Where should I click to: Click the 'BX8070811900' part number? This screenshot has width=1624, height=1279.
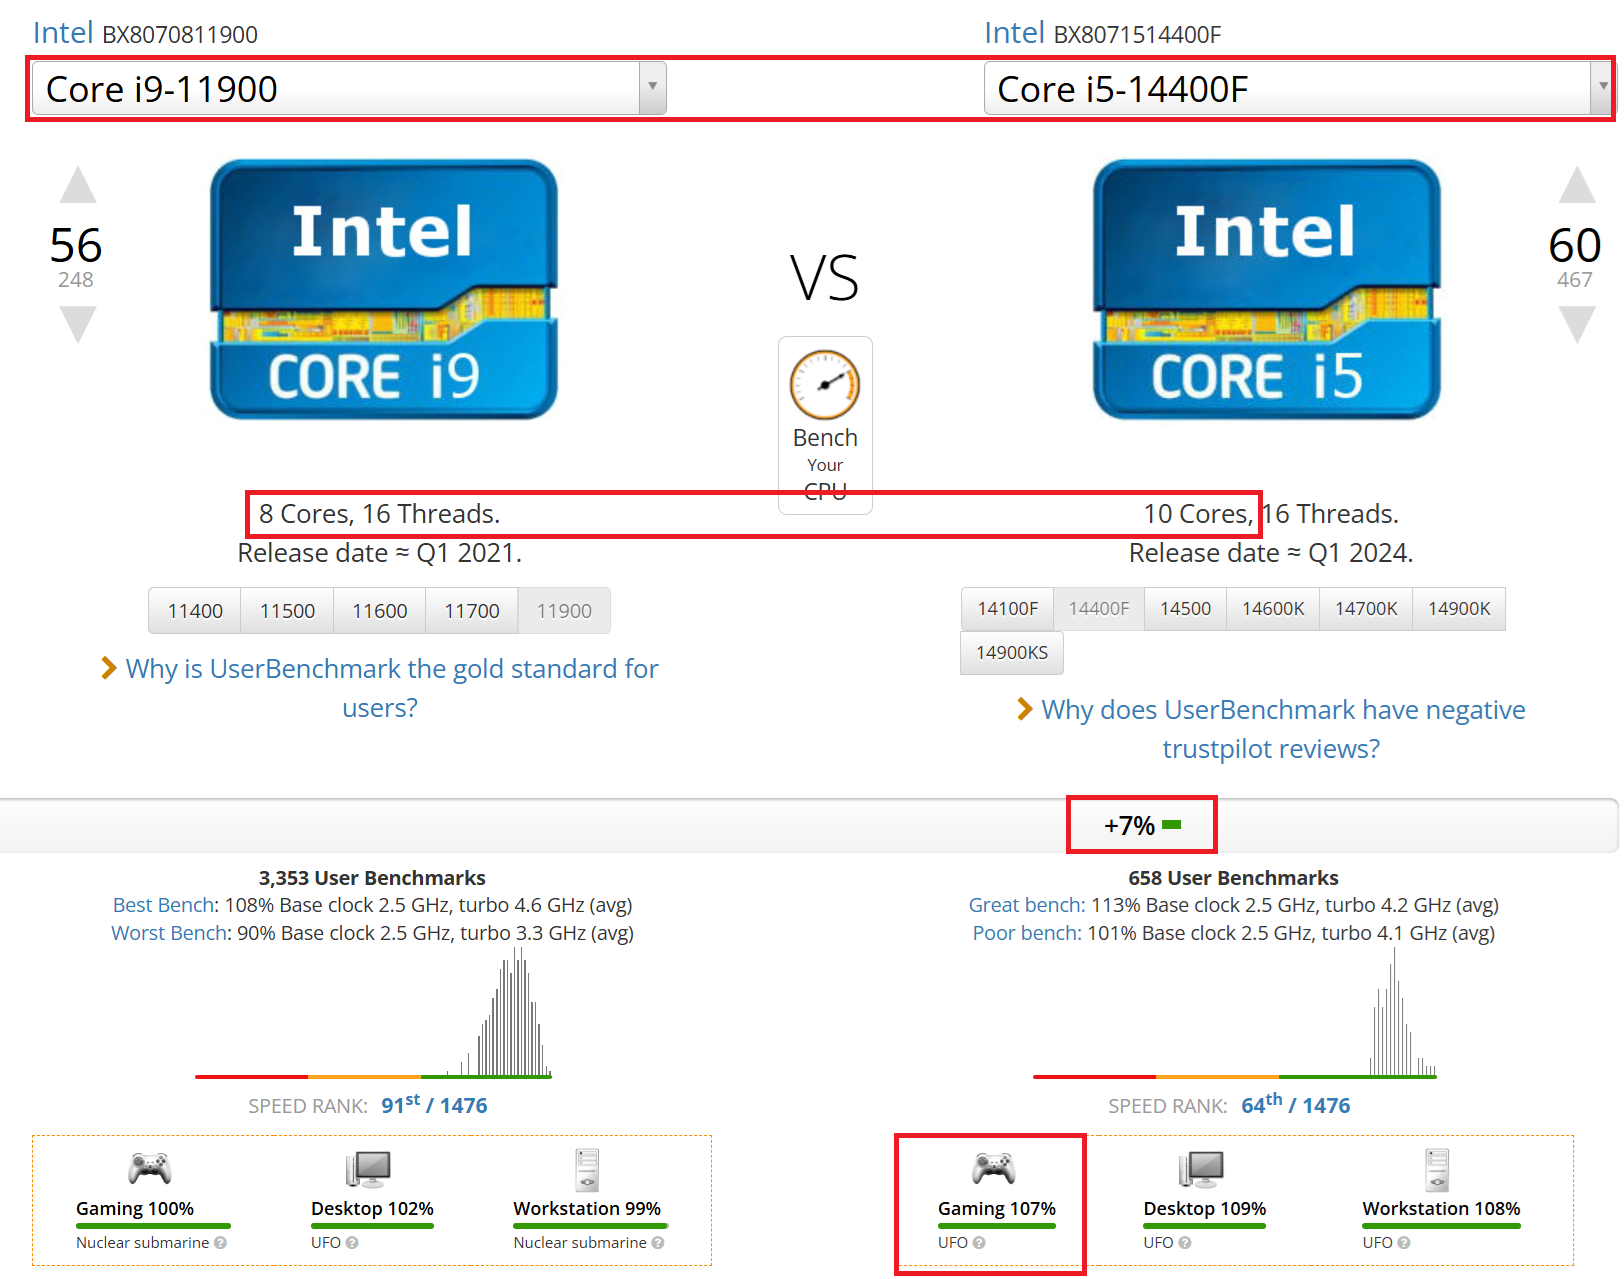pyautogui.click(x=180, y=35)
